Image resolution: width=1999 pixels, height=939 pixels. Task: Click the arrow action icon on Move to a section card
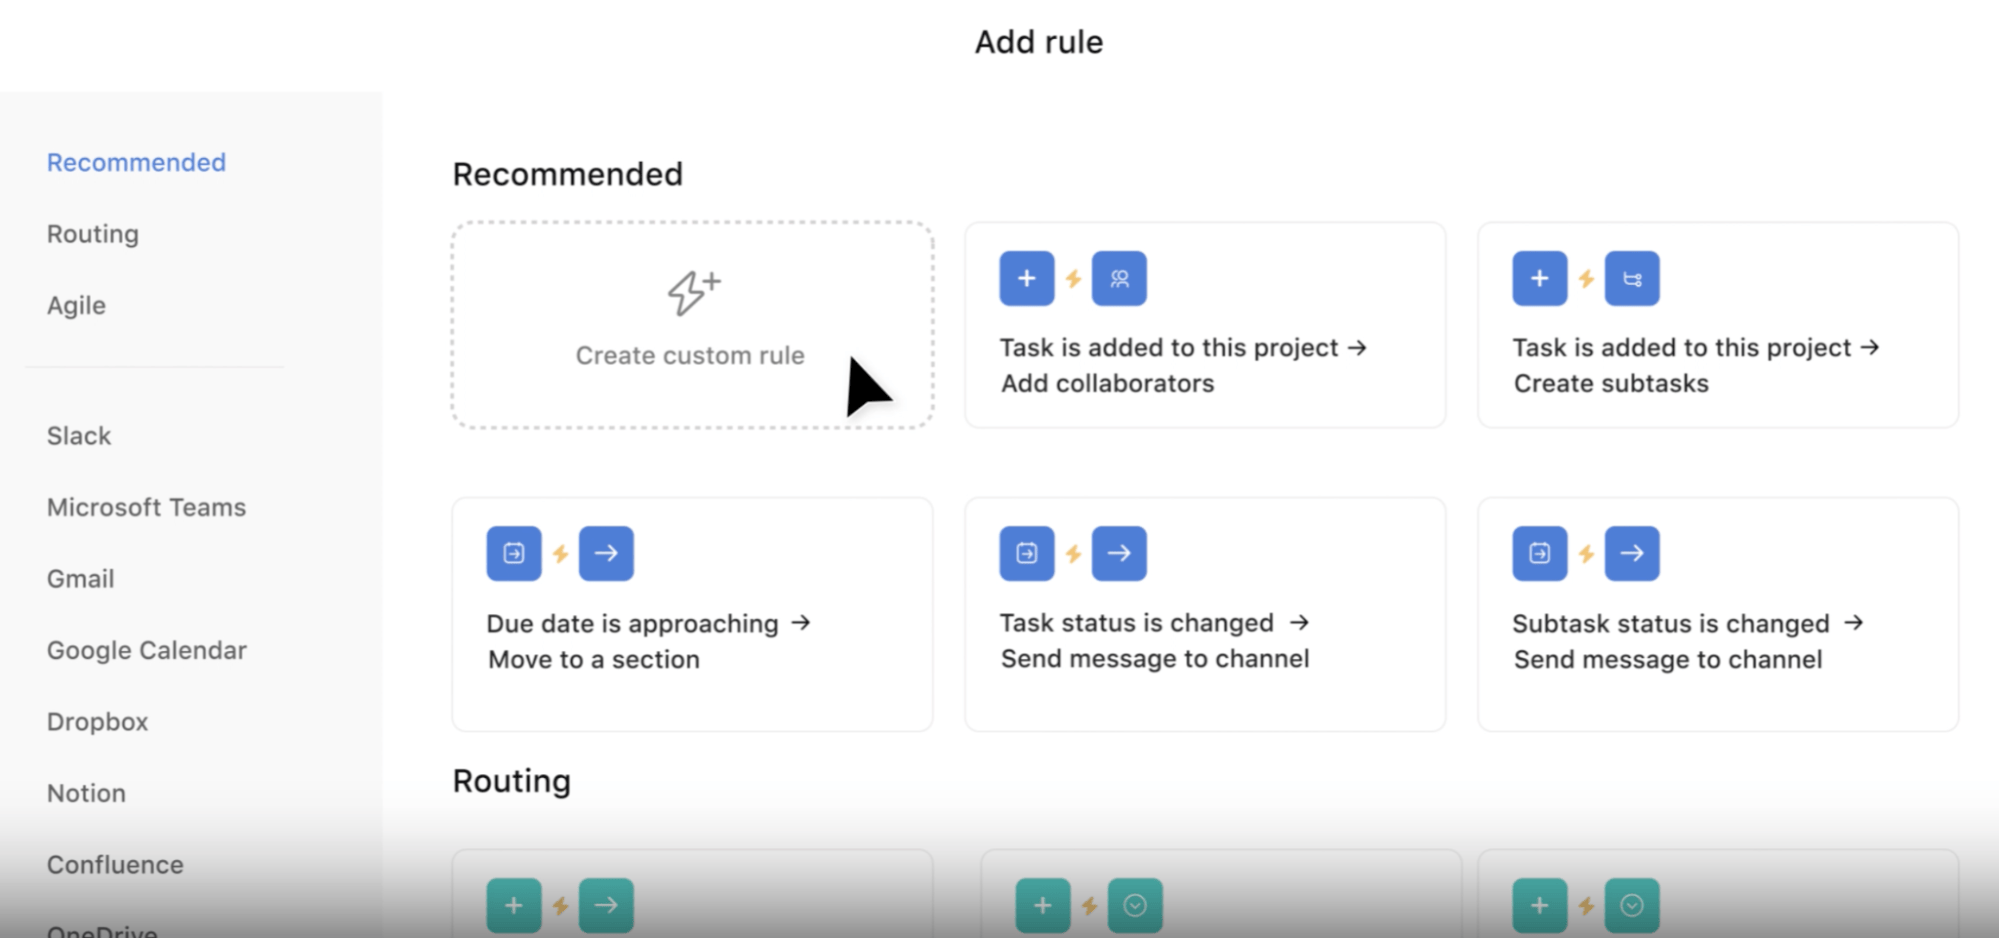[x=606, y=553]
